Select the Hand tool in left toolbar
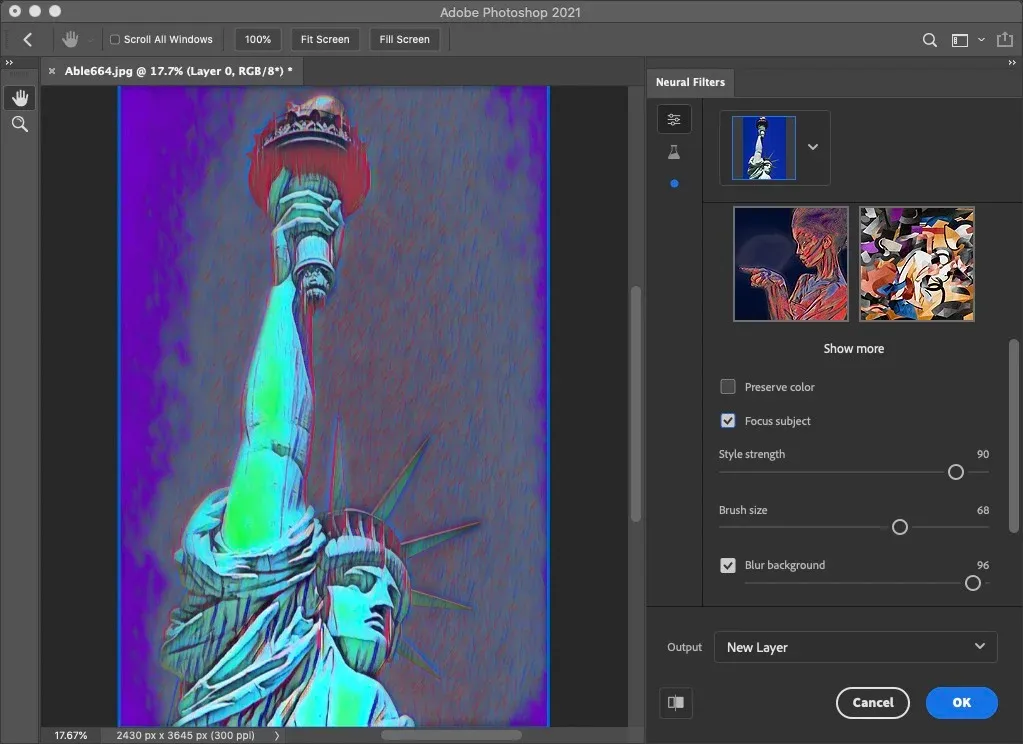Image resolution: width=1023 pixels, height=744 pixels. 20,98
